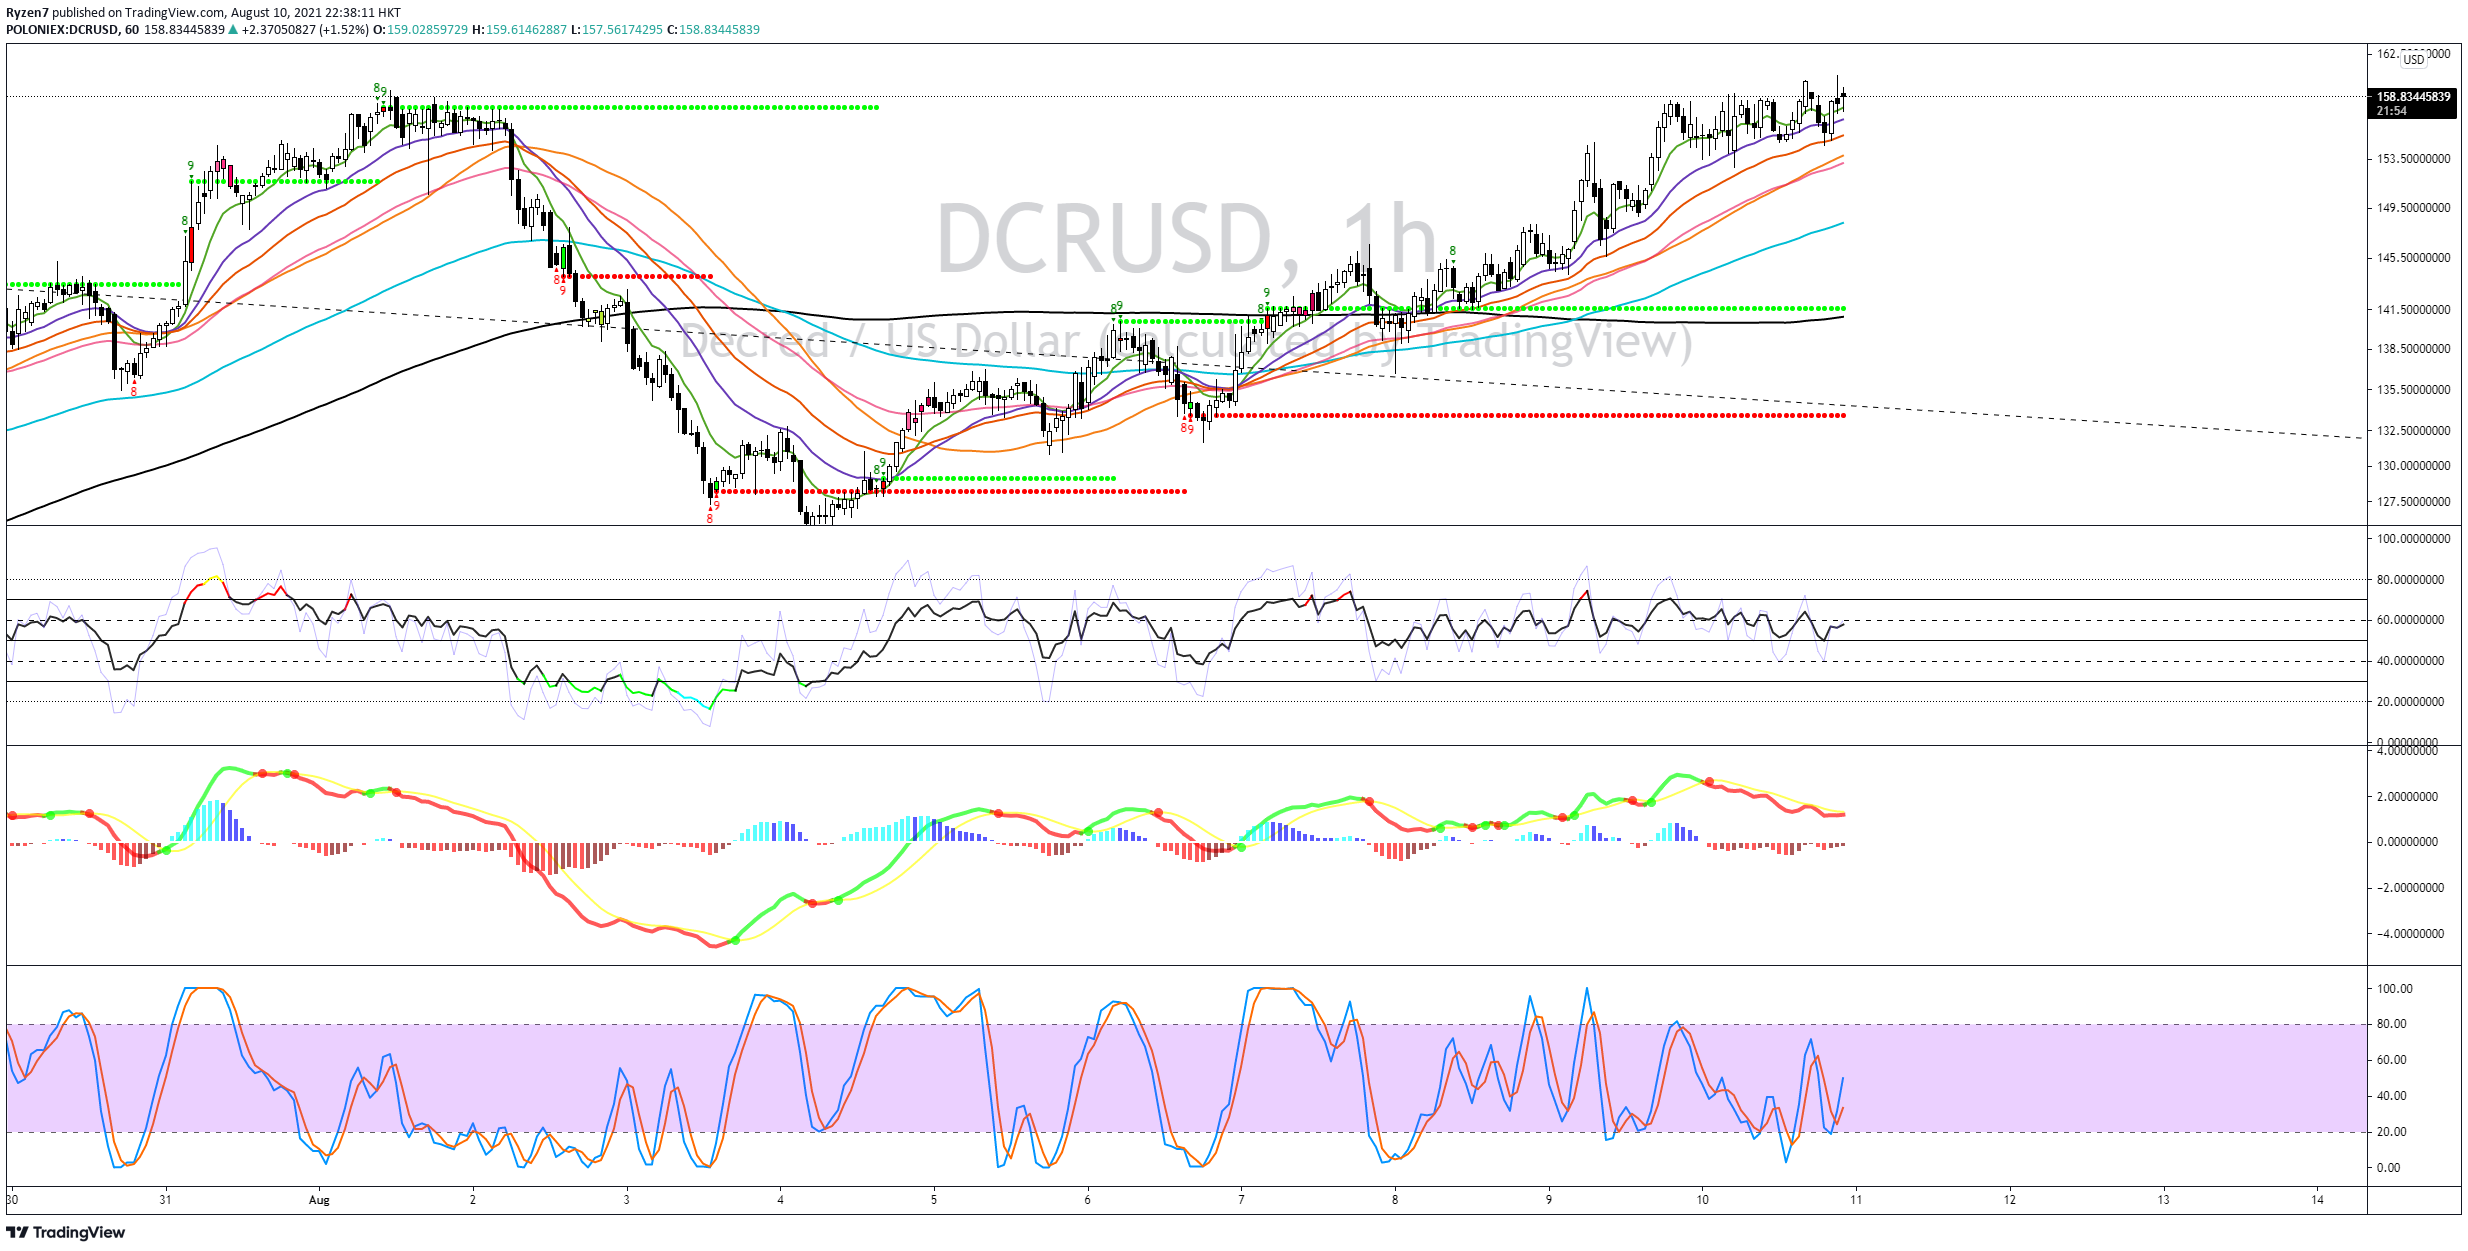The width and height of the screenshot is (2468, 1251).
Task: Click the low value L:157.56174295
Action: click(617, 30)
